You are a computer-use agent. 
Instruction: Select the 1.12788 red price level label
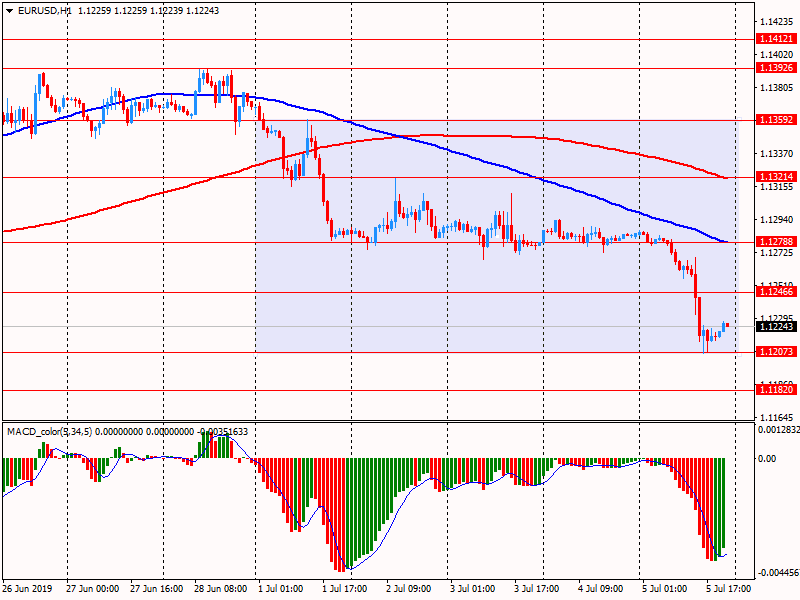click(777, 242)
